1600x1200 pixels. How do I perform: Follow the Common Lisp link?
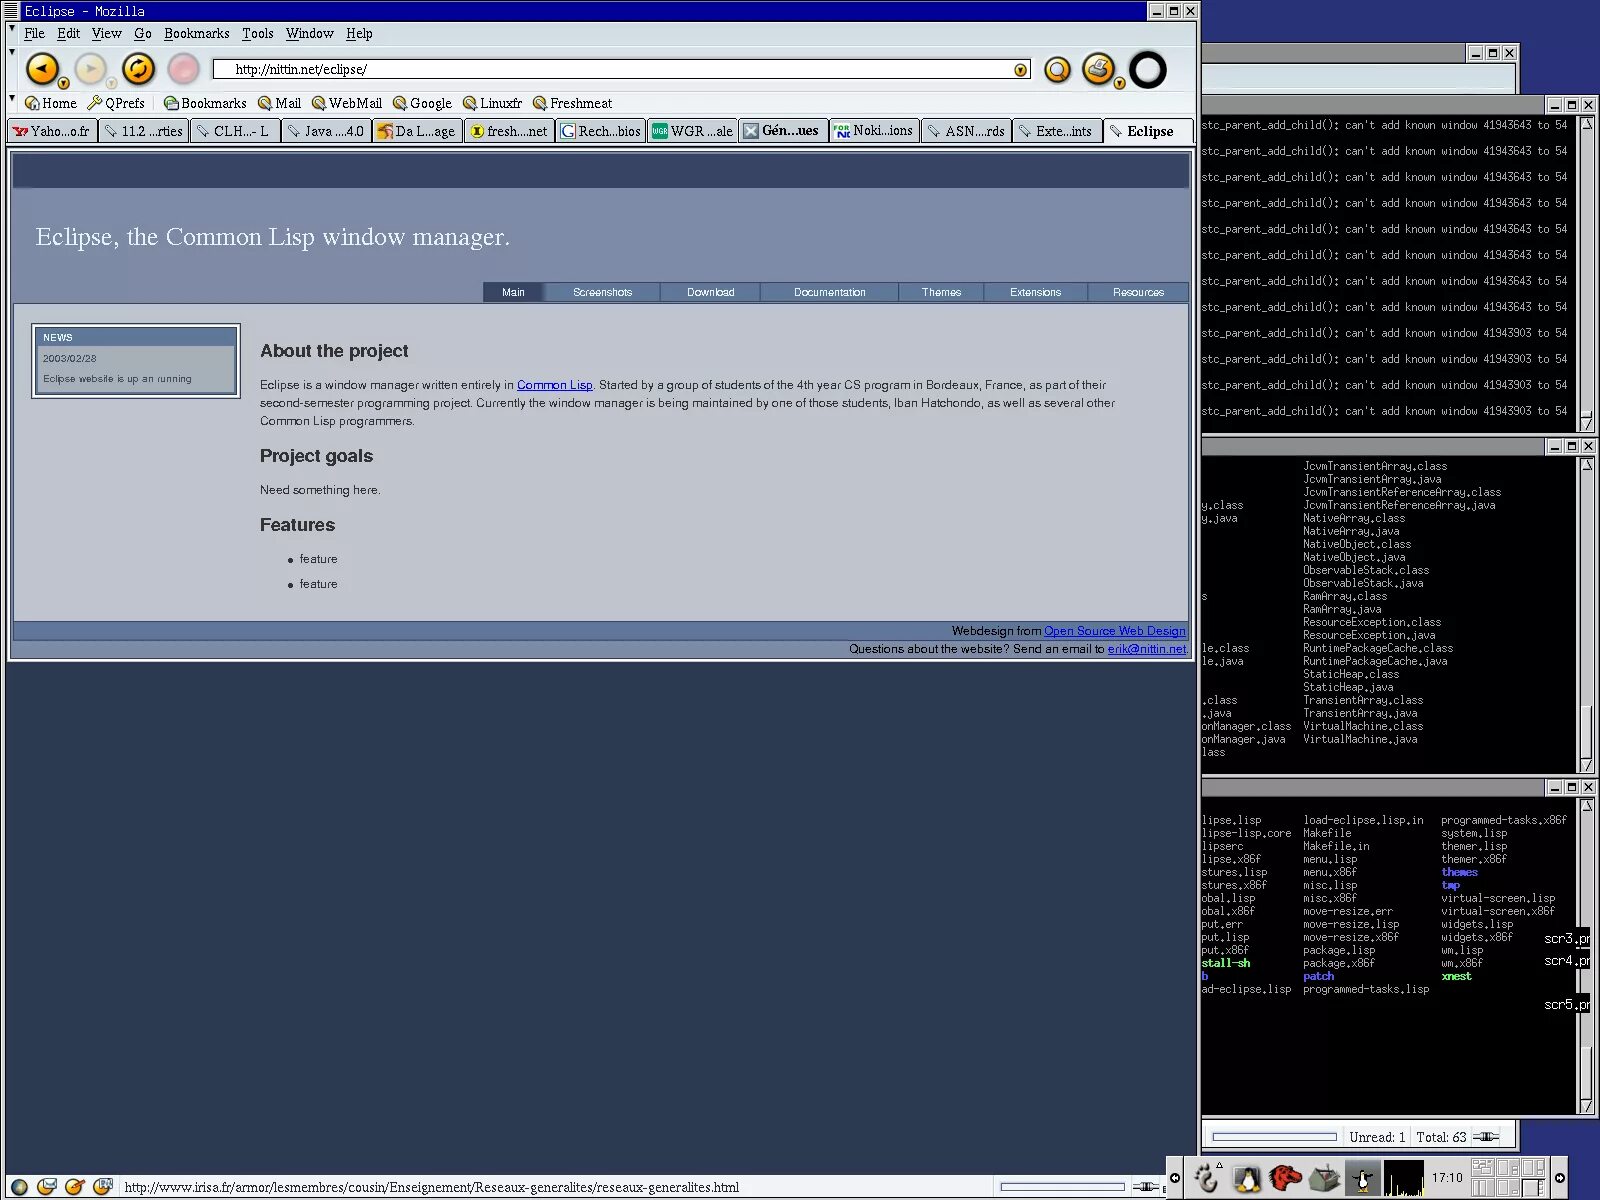click(x=554, y=385)
